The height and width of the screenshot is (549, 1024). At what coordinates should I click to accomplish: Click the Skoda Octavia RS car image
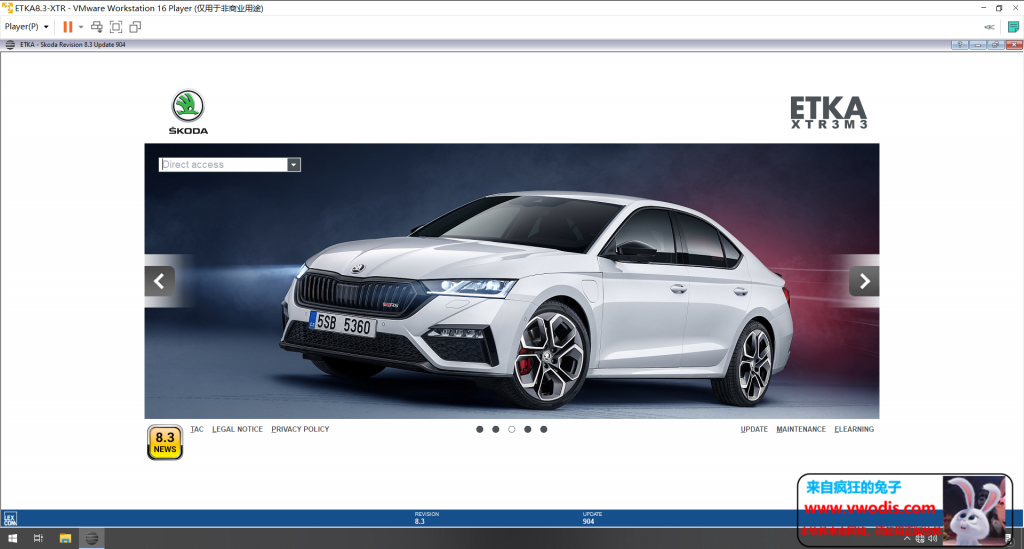[512, 281]
